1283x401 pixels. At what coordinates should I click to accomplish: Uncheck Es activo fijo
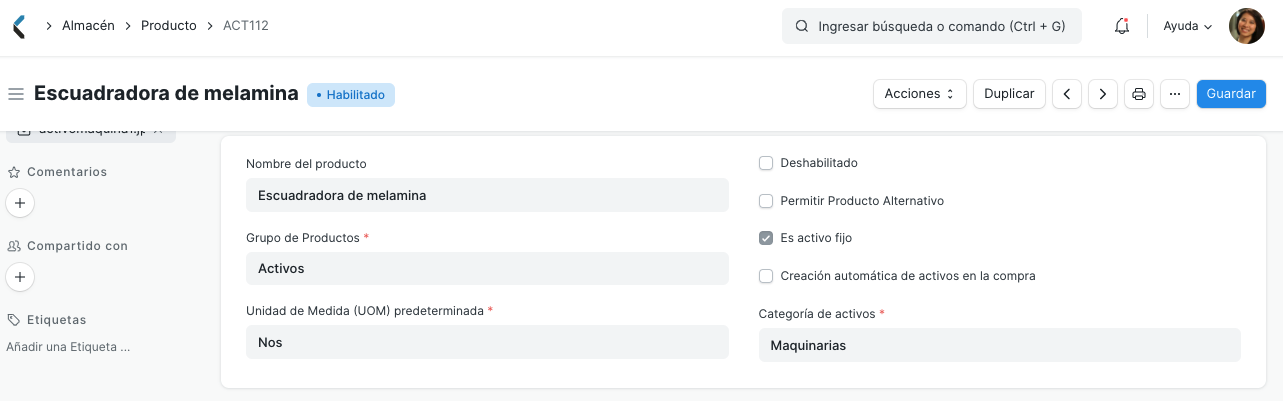(766, 238)
